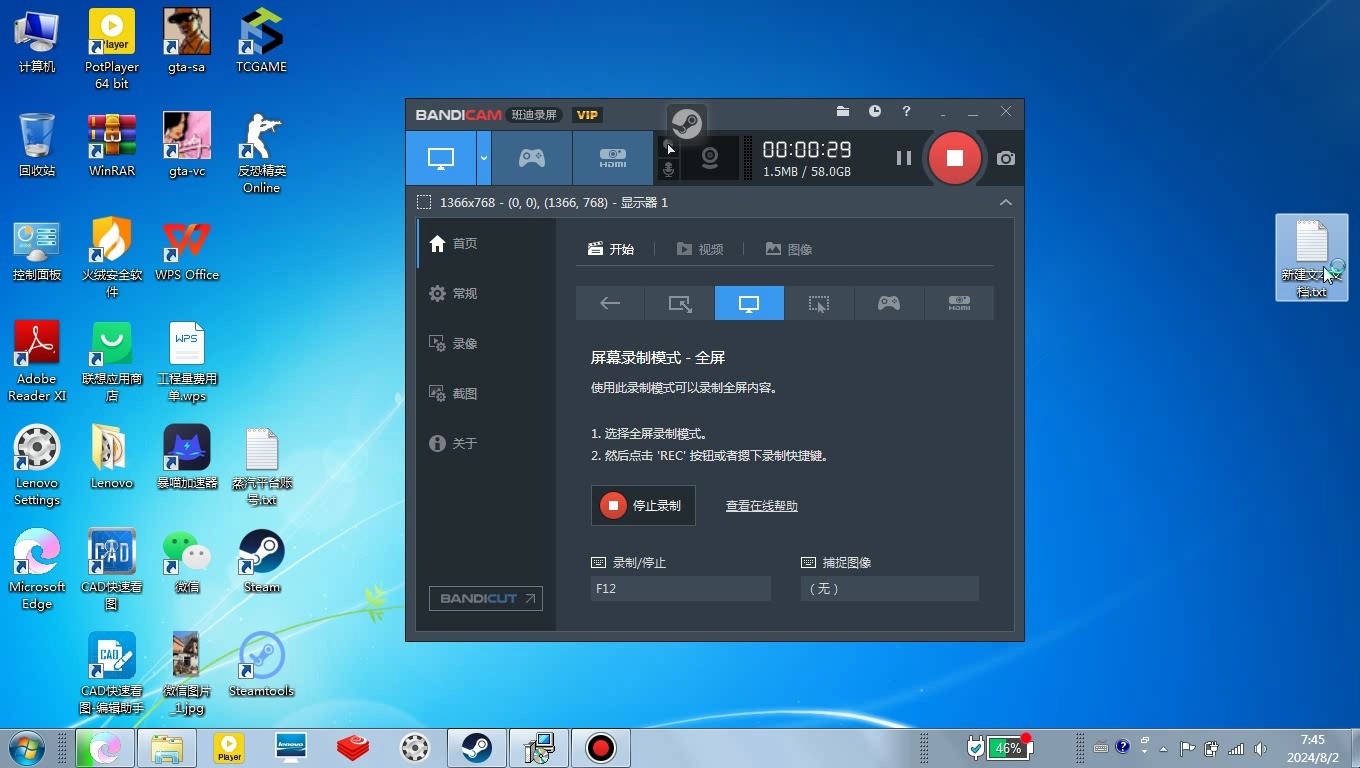Toggle the microphone recording icon

(x=669, y=170)
